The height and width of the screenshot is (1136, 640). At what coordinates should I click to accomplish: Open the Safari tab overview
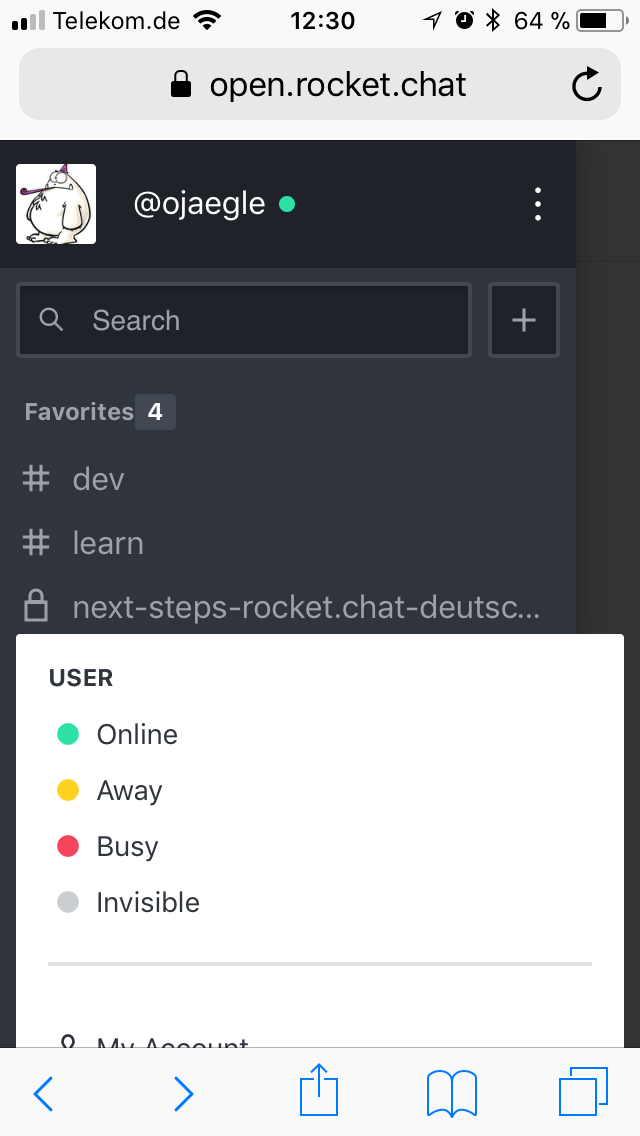584,1093
